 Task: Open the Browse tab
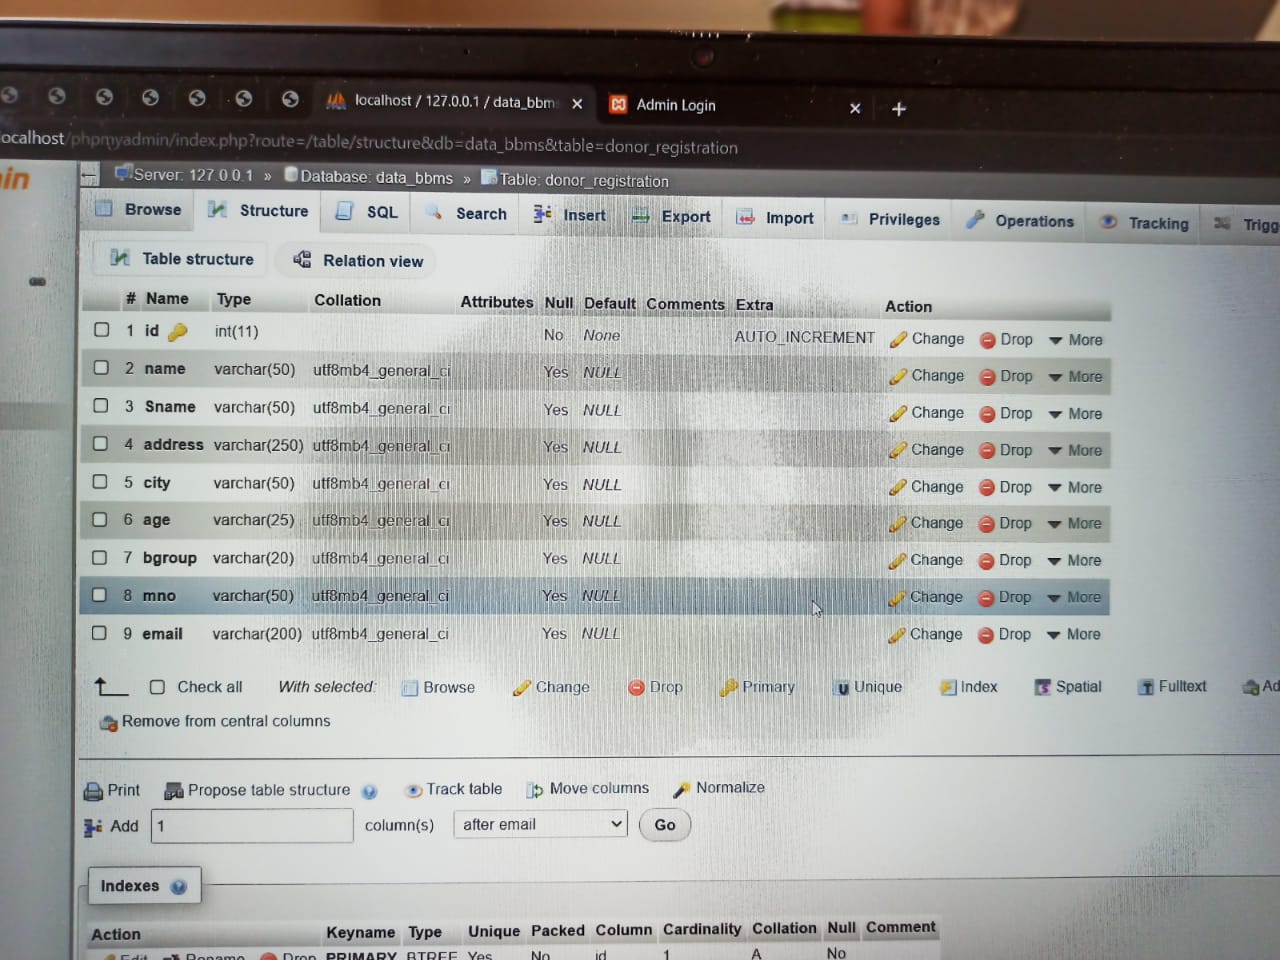[139, 209]
